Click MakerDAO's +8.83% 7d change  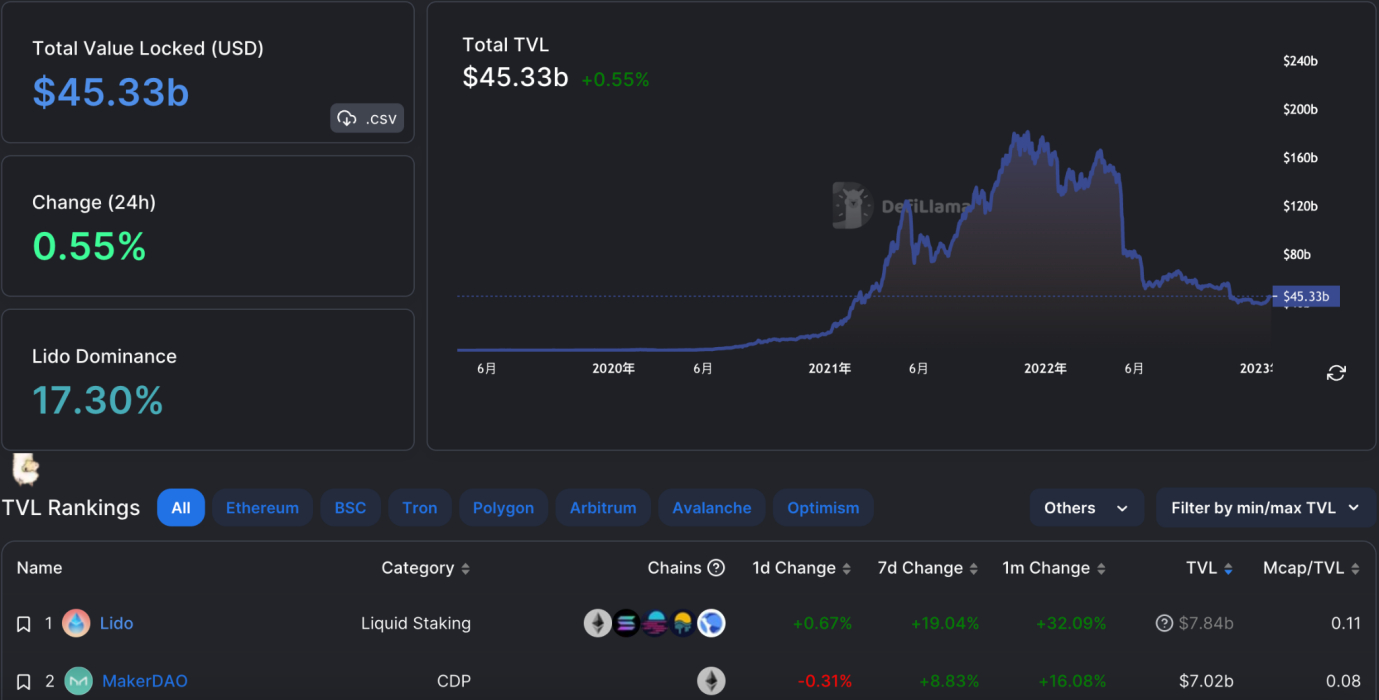pyautogui.click(x=949, y=682)
